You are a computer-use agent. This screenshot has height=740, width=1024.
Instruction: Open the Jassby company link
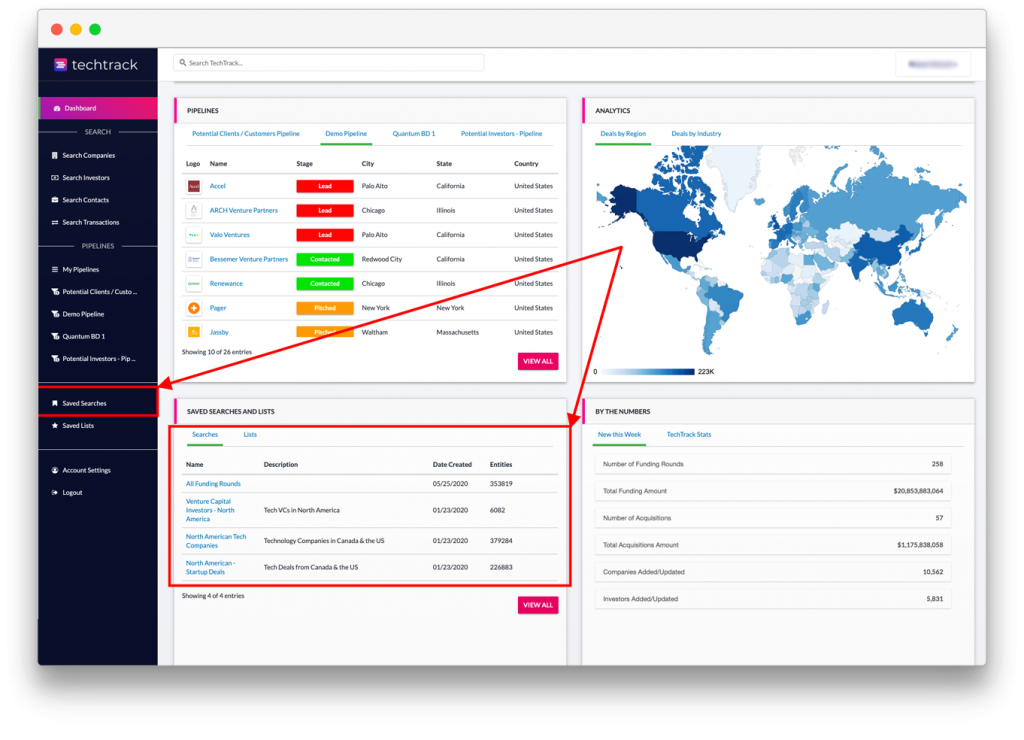tap(219, 332)
